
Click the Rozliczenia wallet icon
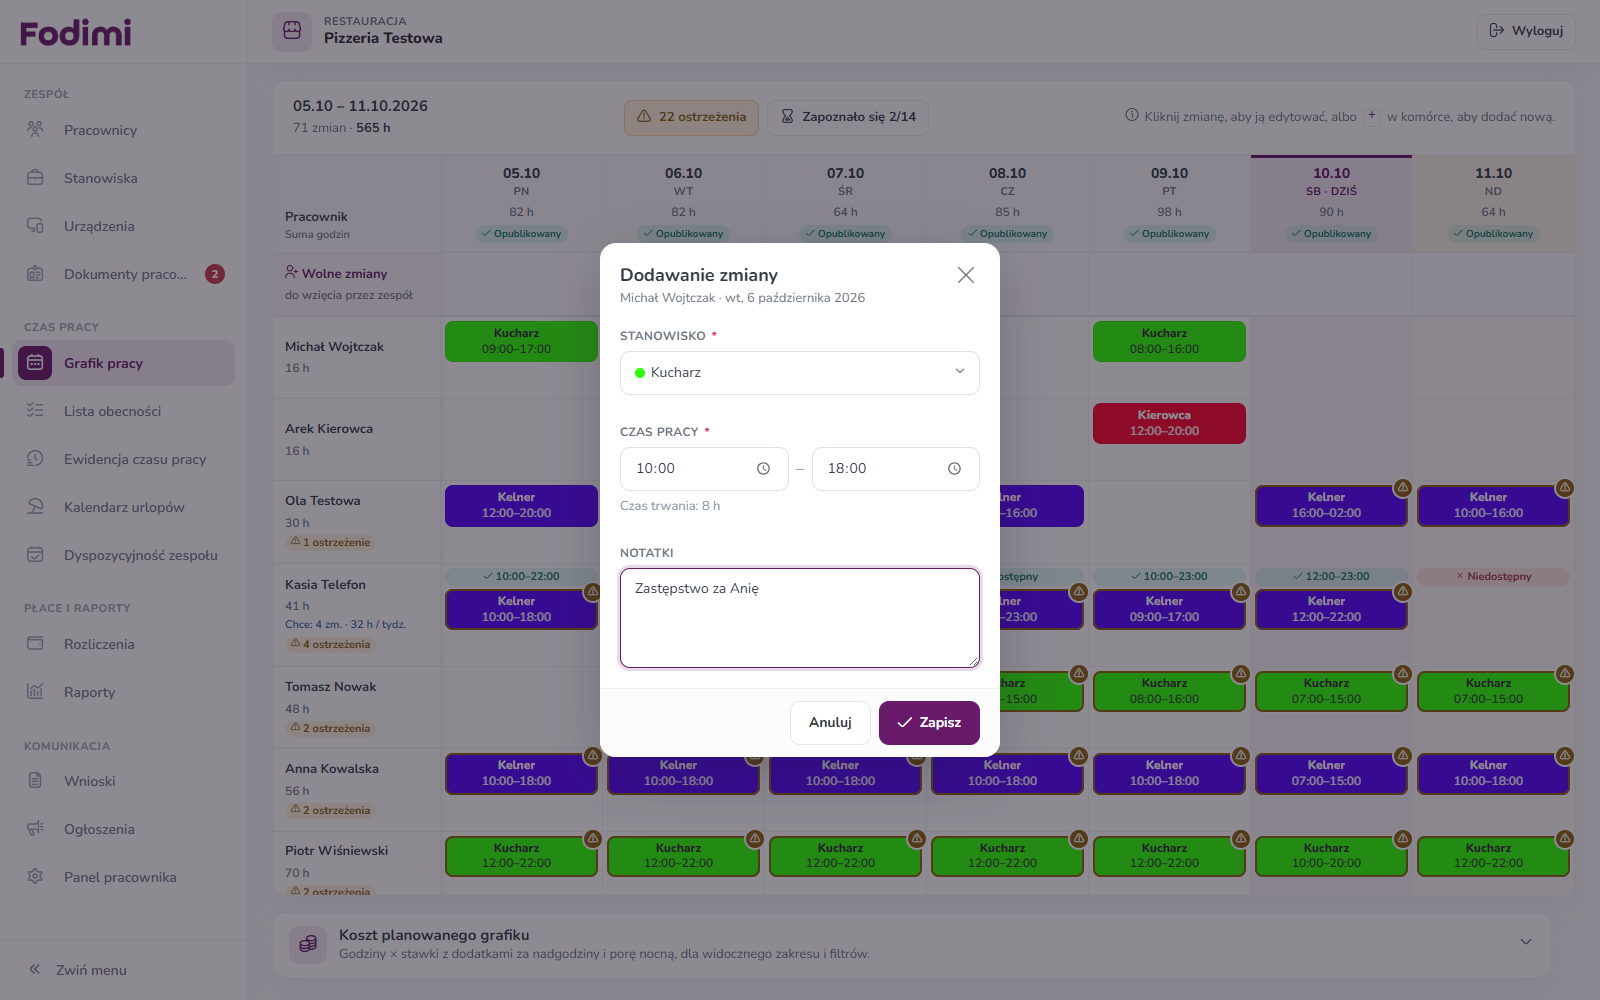click(x=35, y=644)
